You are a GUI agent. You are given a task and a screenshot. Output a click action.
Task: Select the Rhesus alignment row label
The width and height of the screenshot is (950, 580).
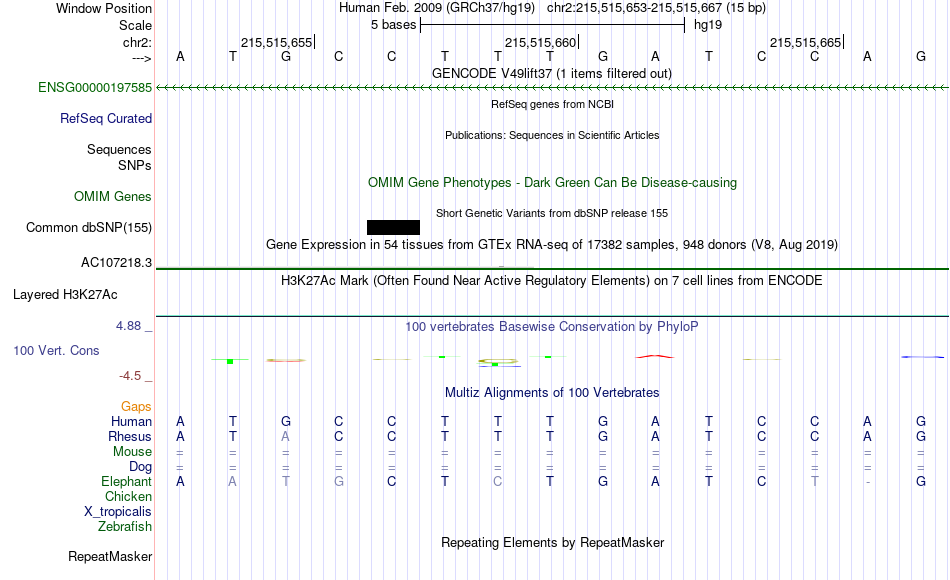pos(130,436)
